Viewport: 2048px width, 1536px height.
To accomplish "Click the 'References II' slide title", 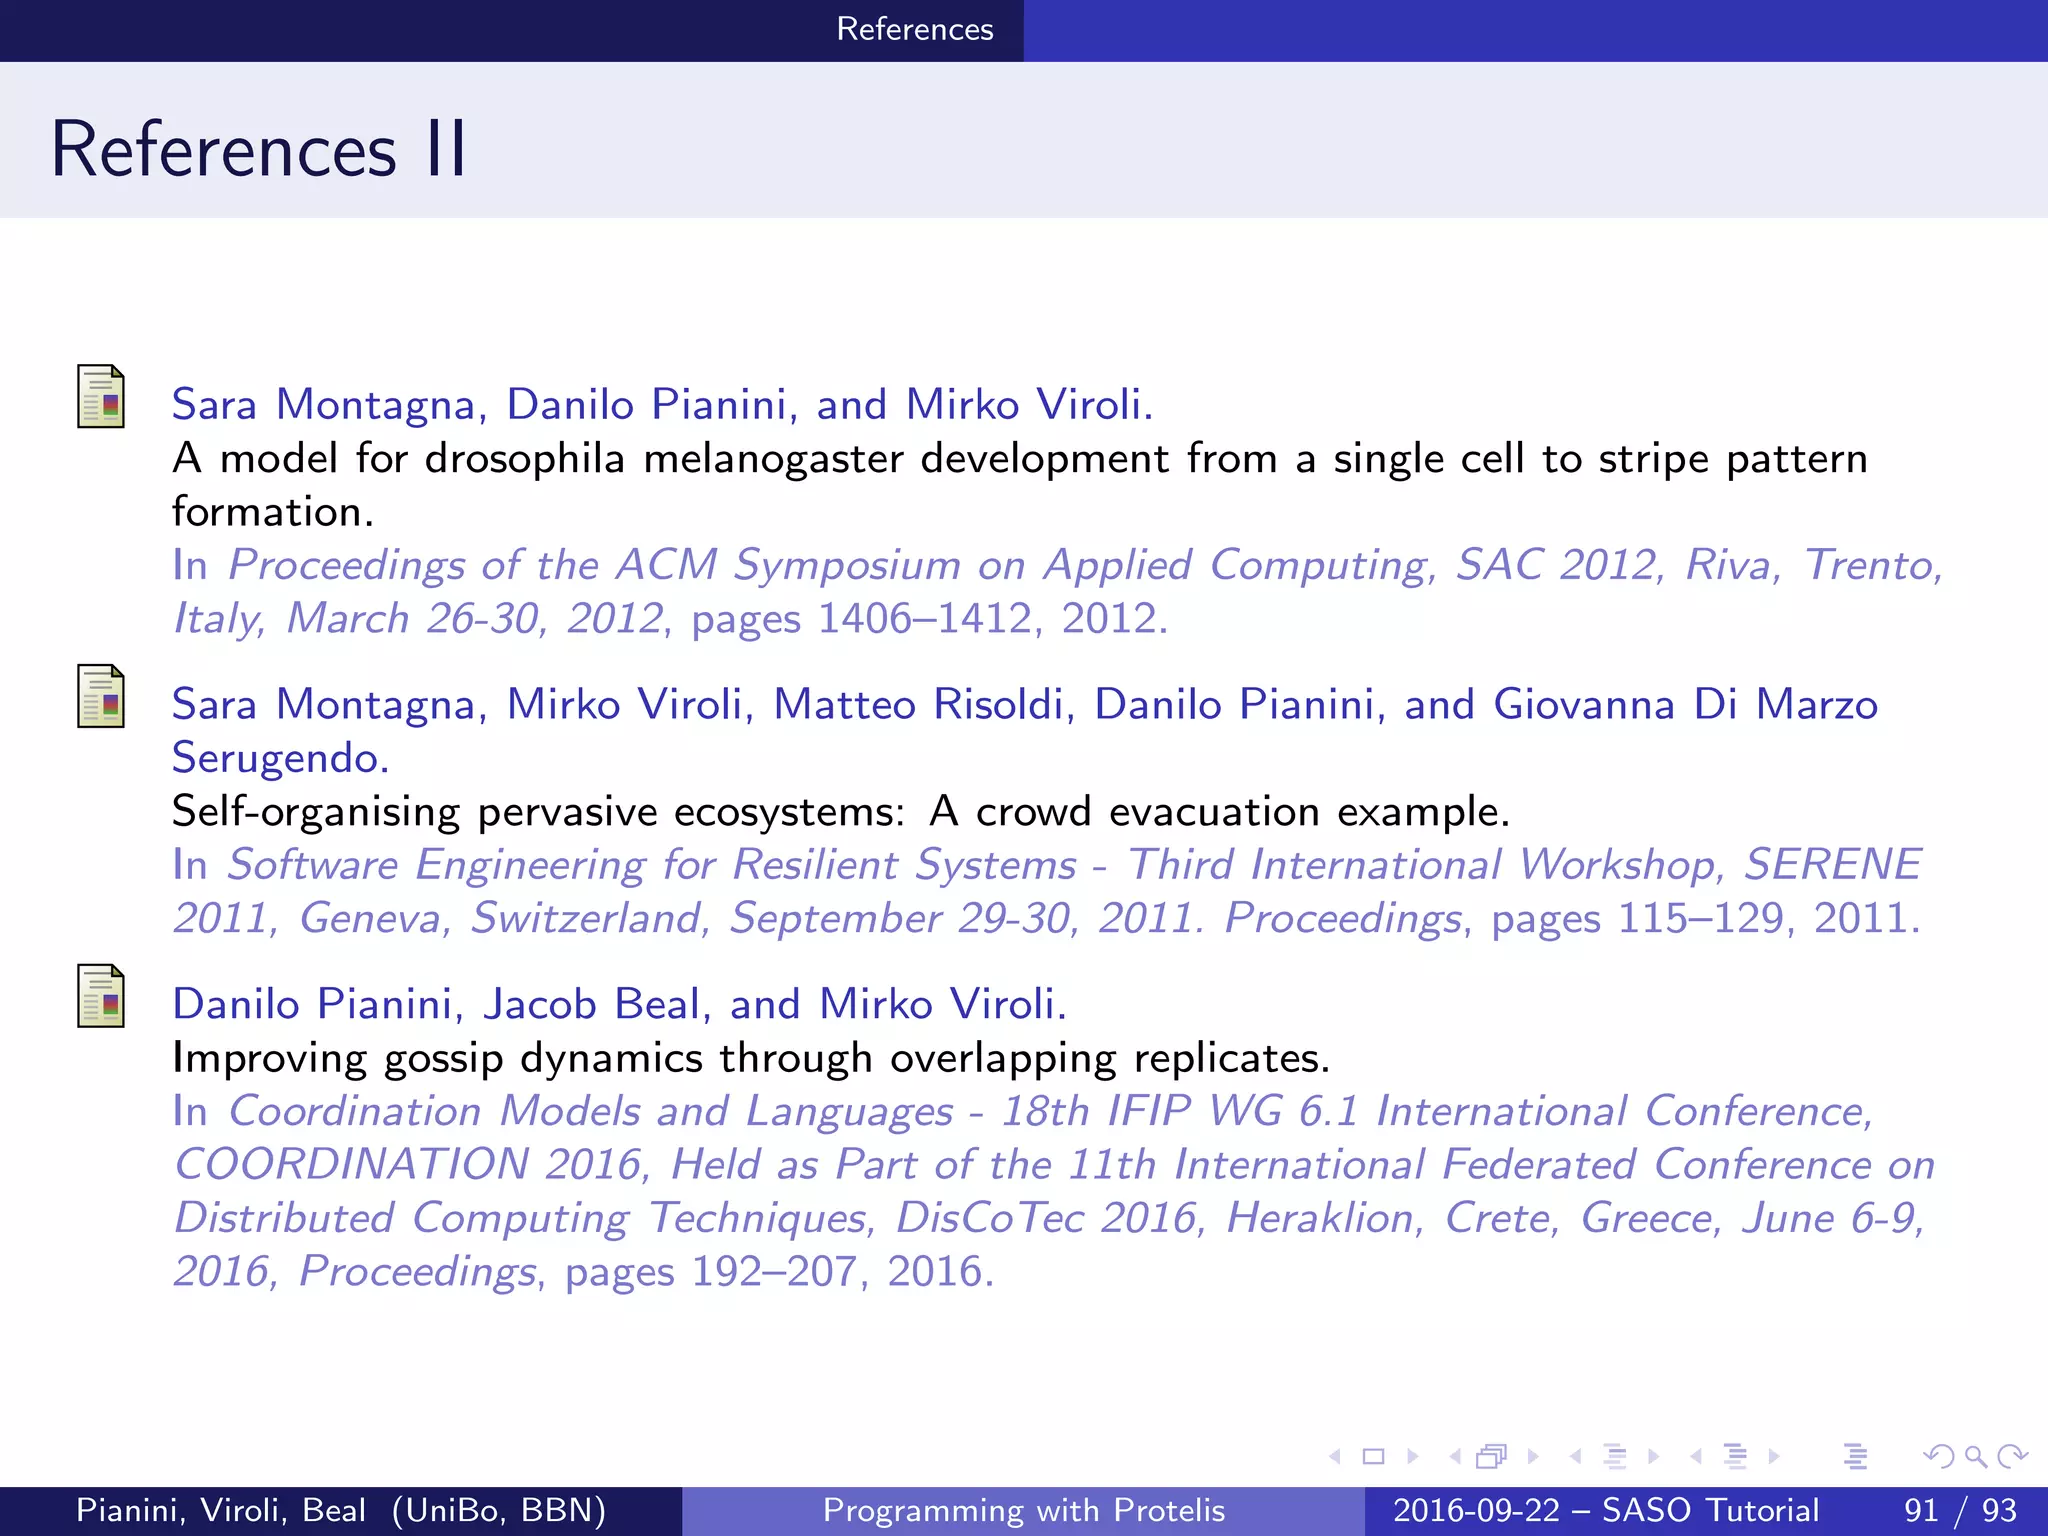I will pos(259,149).
